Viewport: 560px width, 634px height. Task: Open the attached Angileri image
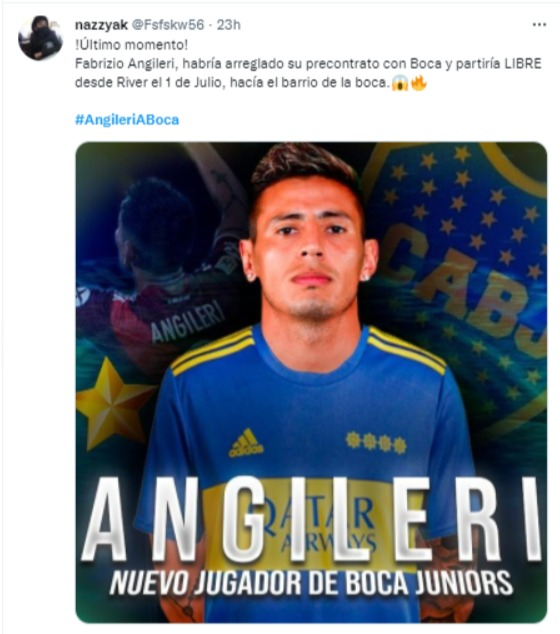[311, 382]
